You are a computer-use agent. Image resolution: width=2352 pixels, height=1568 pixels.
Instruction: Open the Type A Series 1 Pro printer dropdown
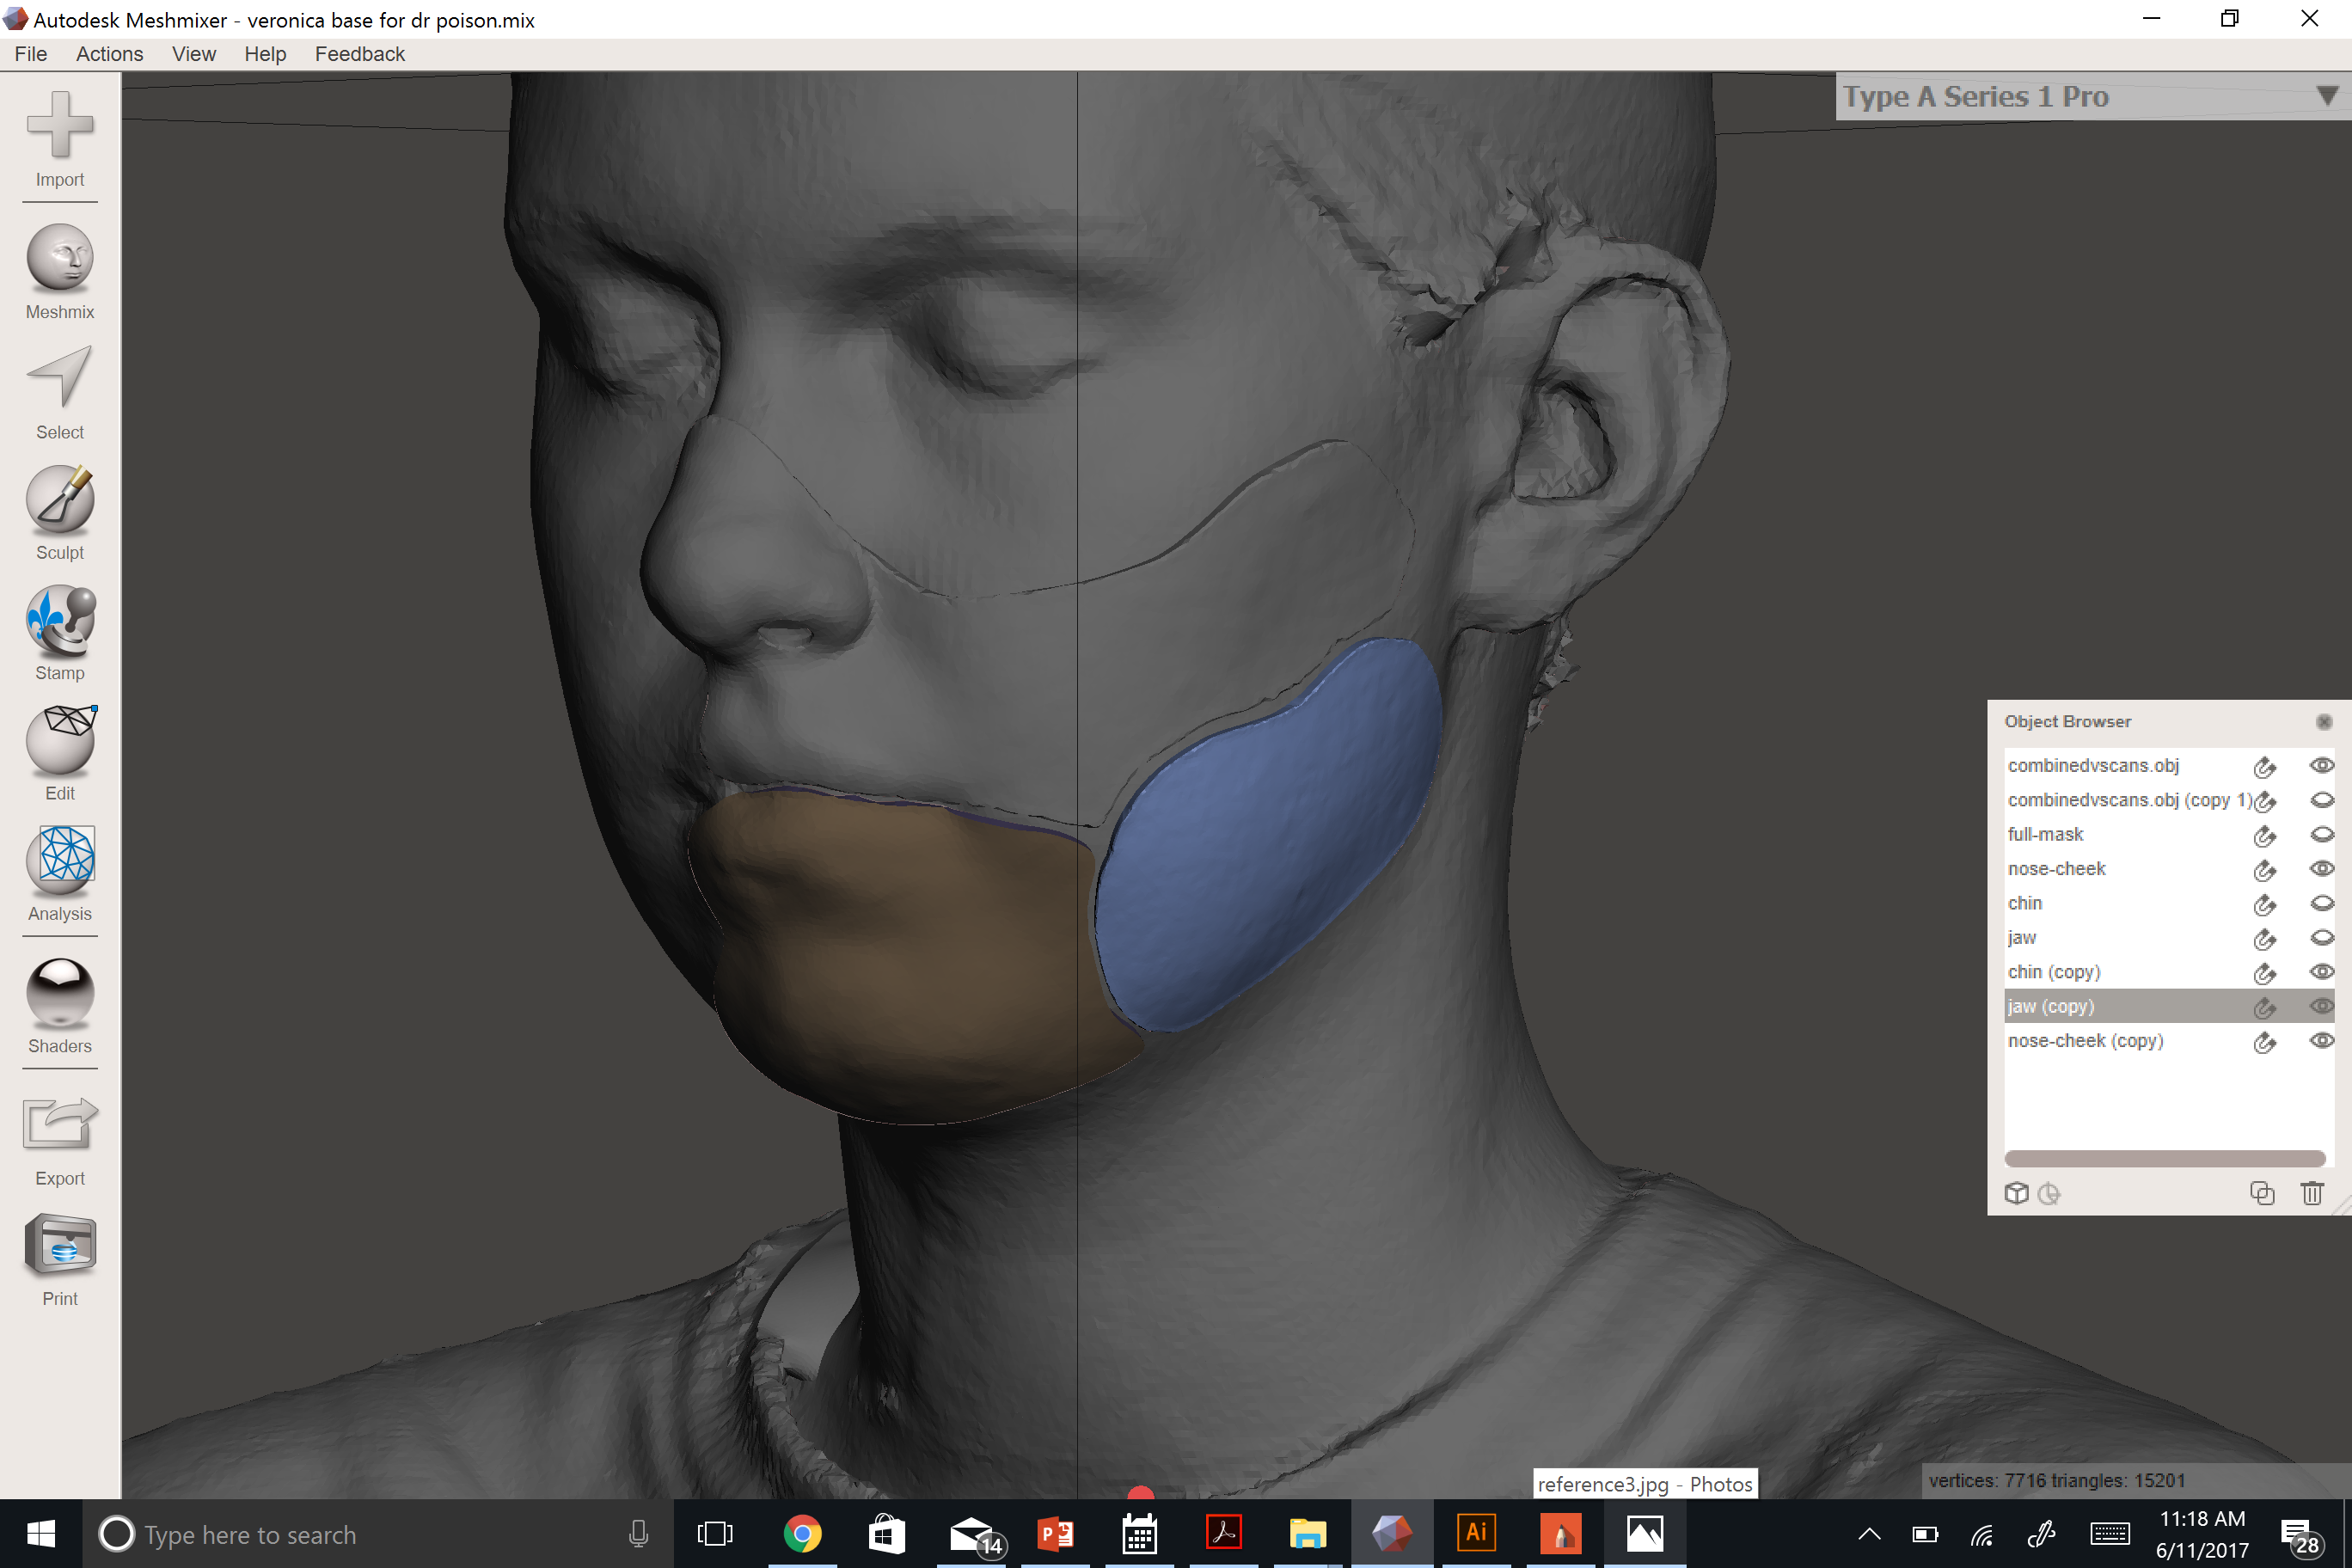click(2092, 96)
